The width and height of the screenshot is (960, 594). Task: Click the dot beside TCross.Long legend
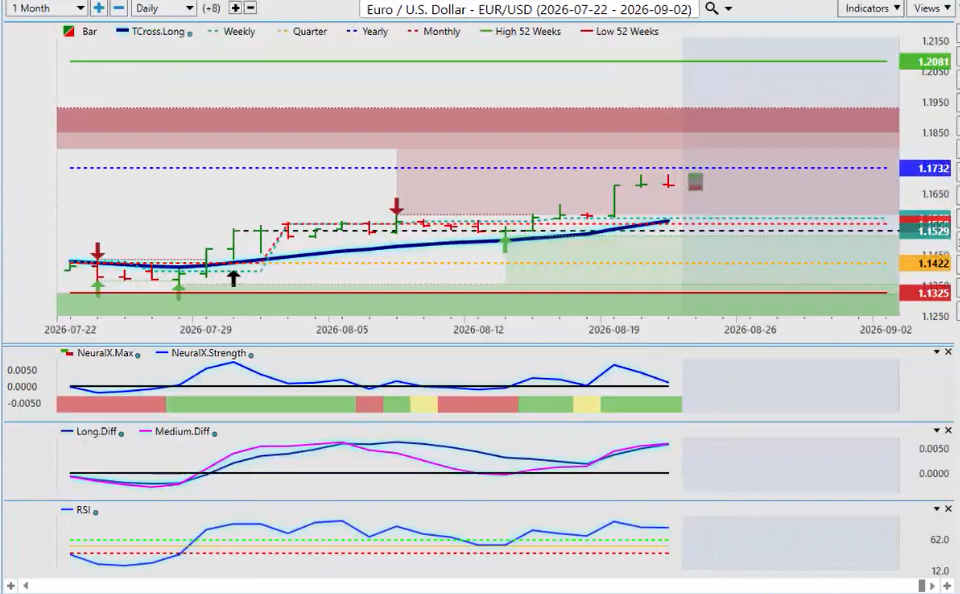click(190, 34)
